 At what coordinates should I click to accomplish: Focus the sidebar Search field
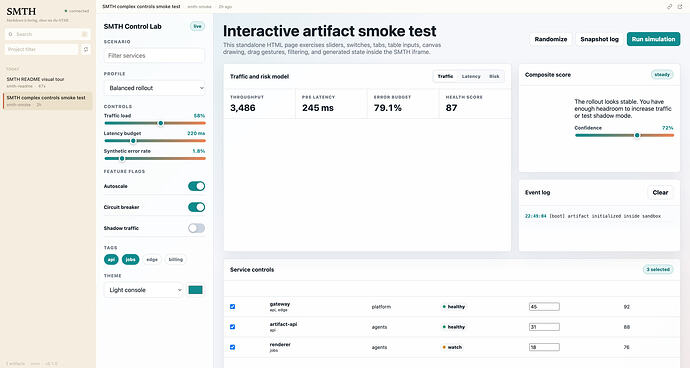tap(48, 34)
